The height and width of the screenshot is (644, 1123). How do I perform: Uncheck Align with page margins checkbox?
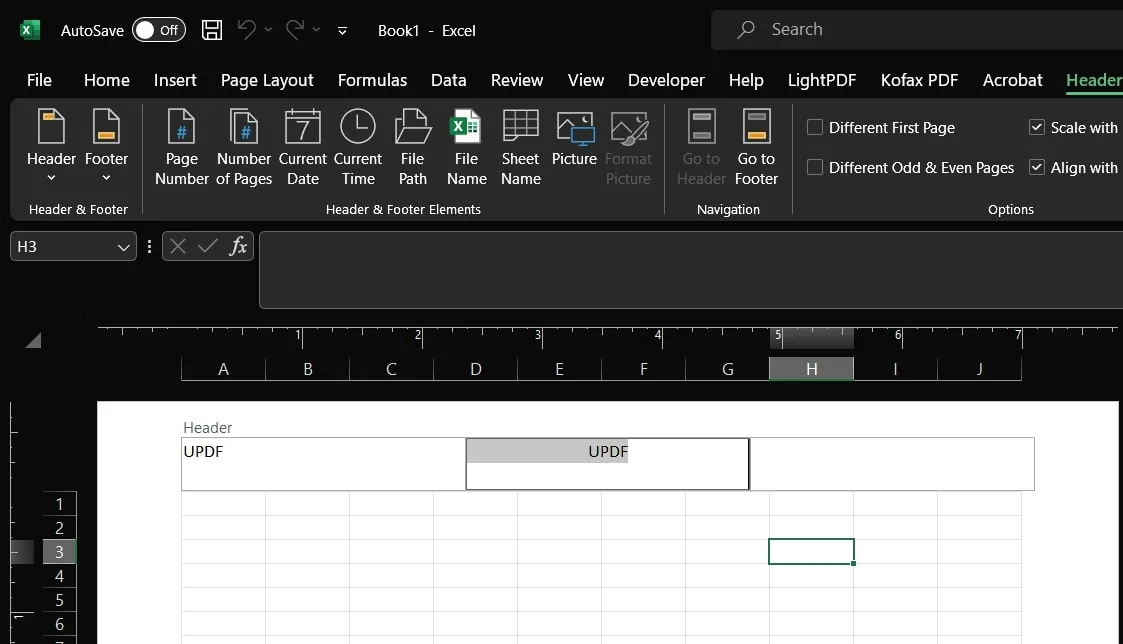click(1036, 168)
